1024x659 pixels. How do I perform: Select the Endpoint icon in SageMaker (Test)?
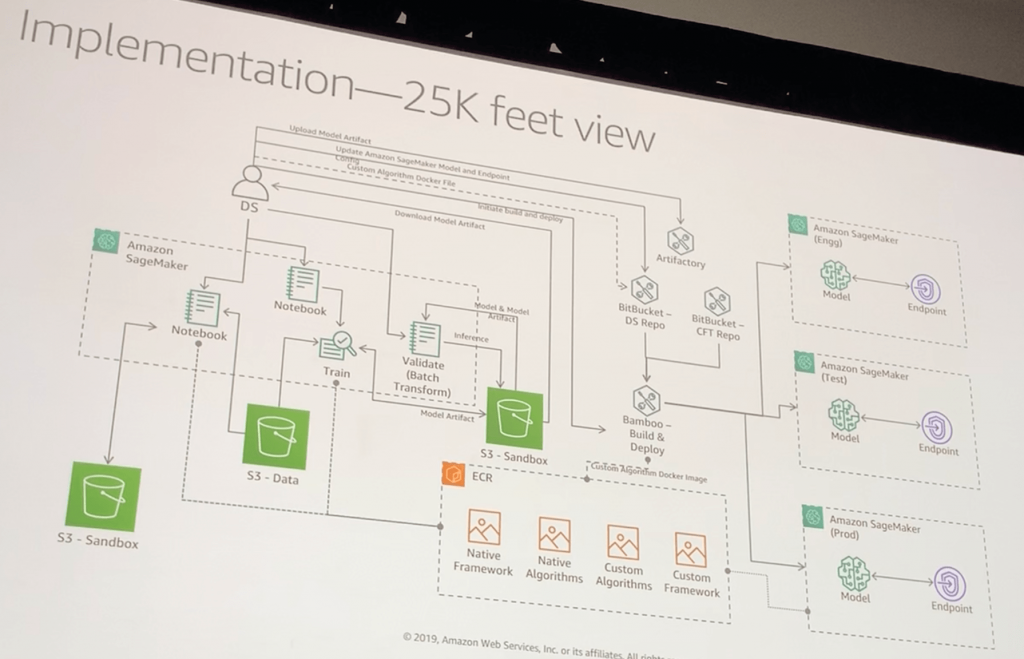(936, 427)
